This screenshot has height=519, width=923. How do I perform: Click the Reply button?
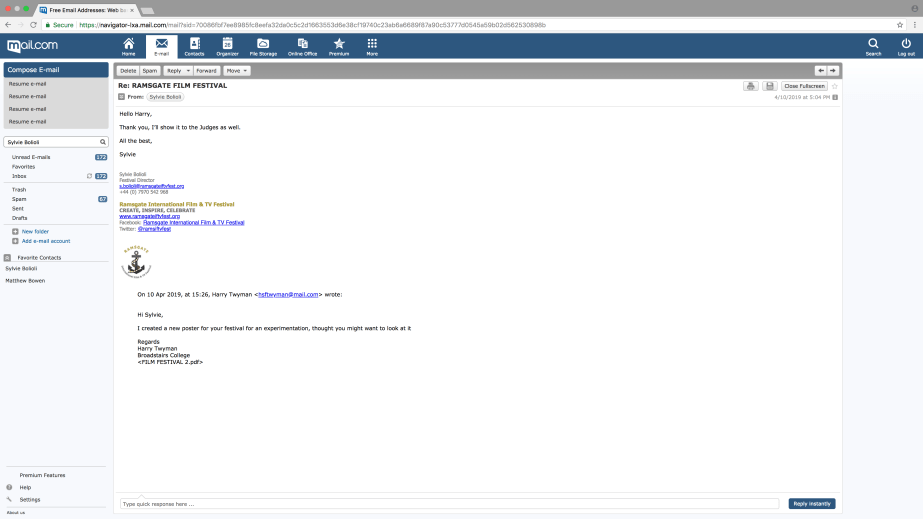(x=174, y=71)
